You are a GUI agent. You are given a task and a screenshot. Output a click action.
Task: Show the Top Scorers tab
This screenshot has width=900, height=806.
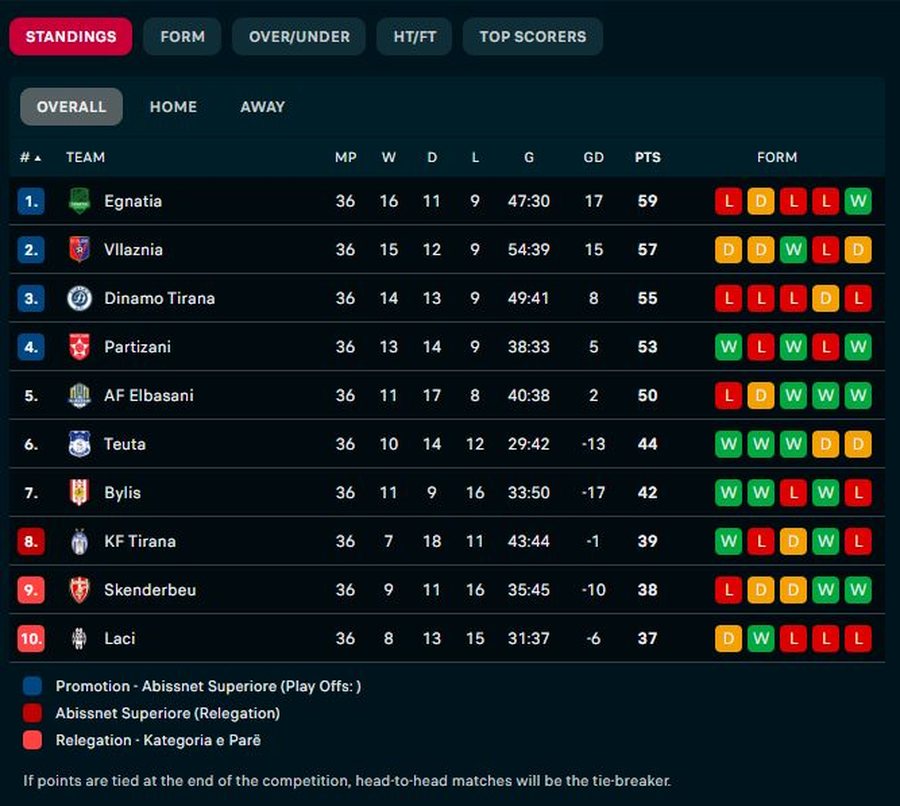coord(533,37)
